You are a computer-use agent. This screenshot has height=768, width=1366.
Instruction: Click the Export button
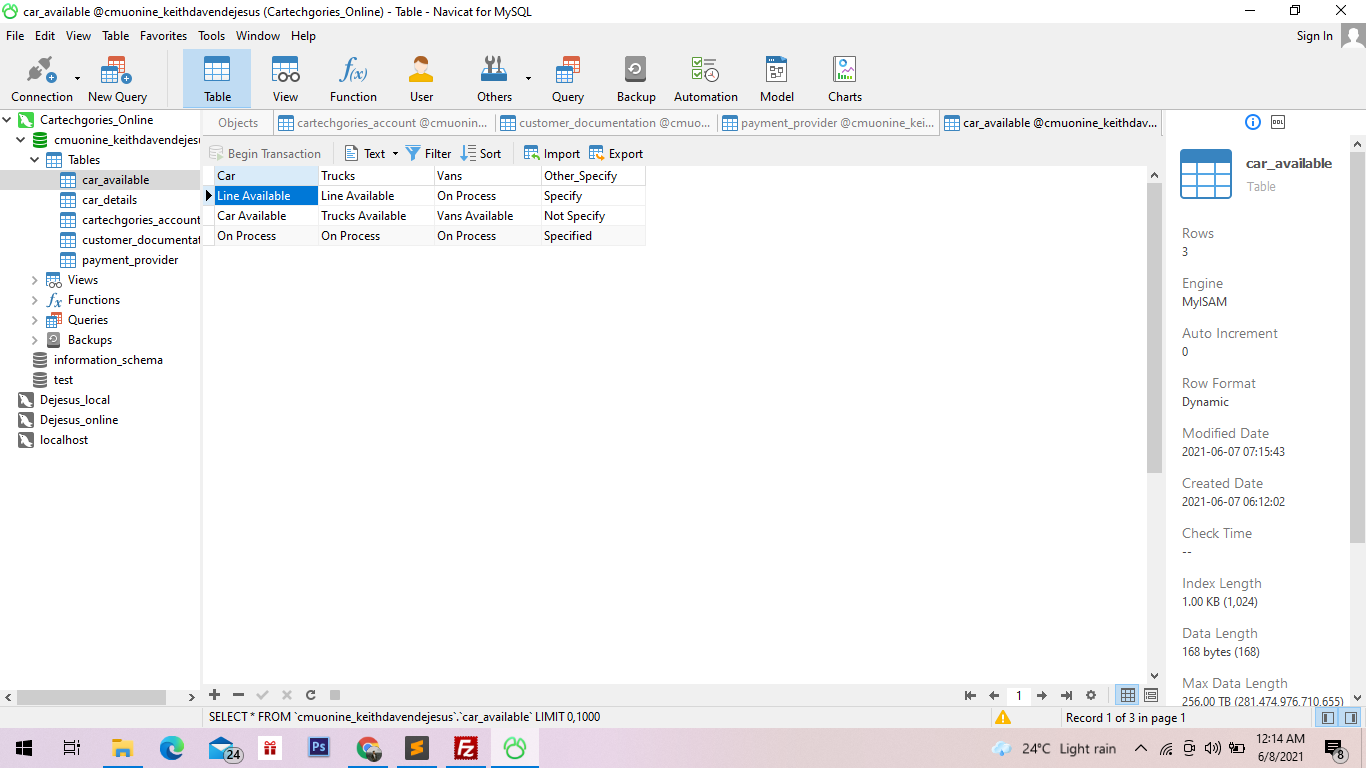point(616,154)
